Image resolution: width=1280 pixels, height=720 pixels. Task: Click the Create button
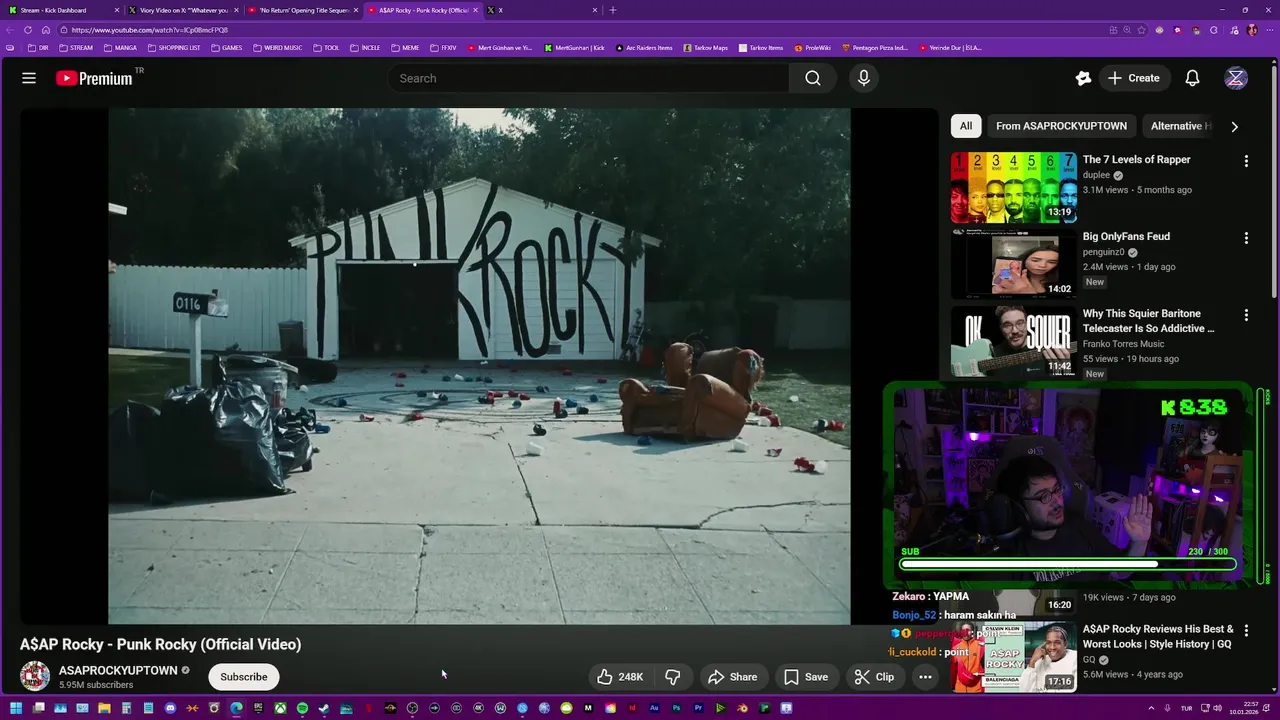1133,78
